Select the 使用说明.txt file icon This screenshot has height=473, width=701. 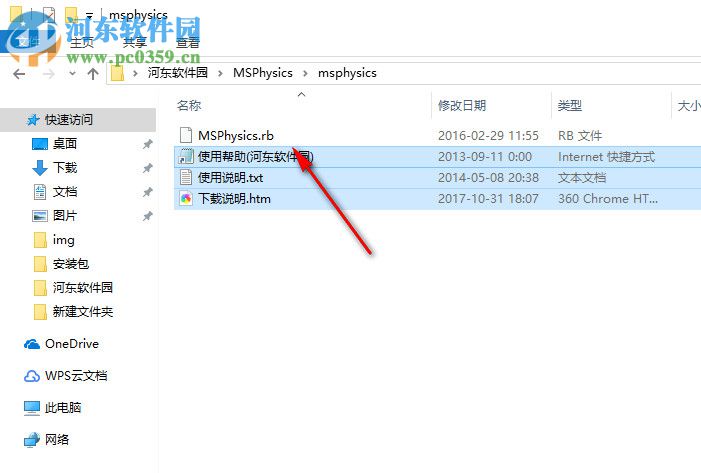(186, 177)
